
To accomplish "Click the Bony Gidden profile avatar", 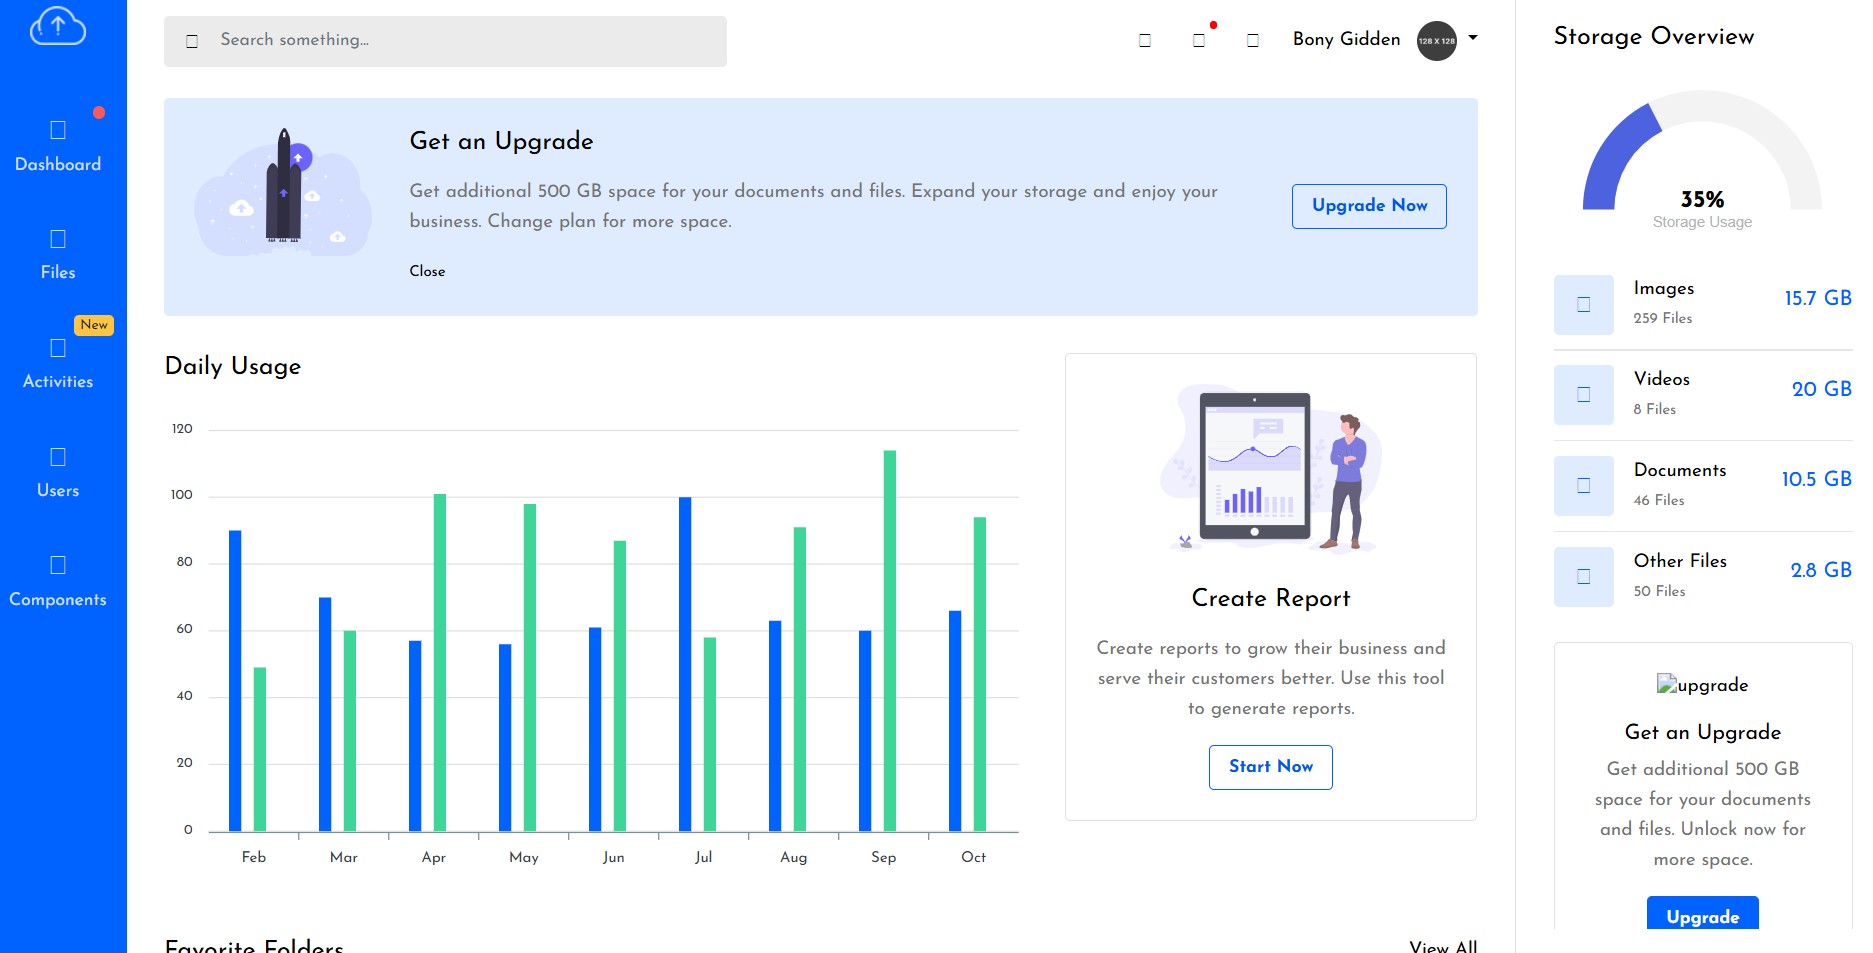I will click(1436, 41).
